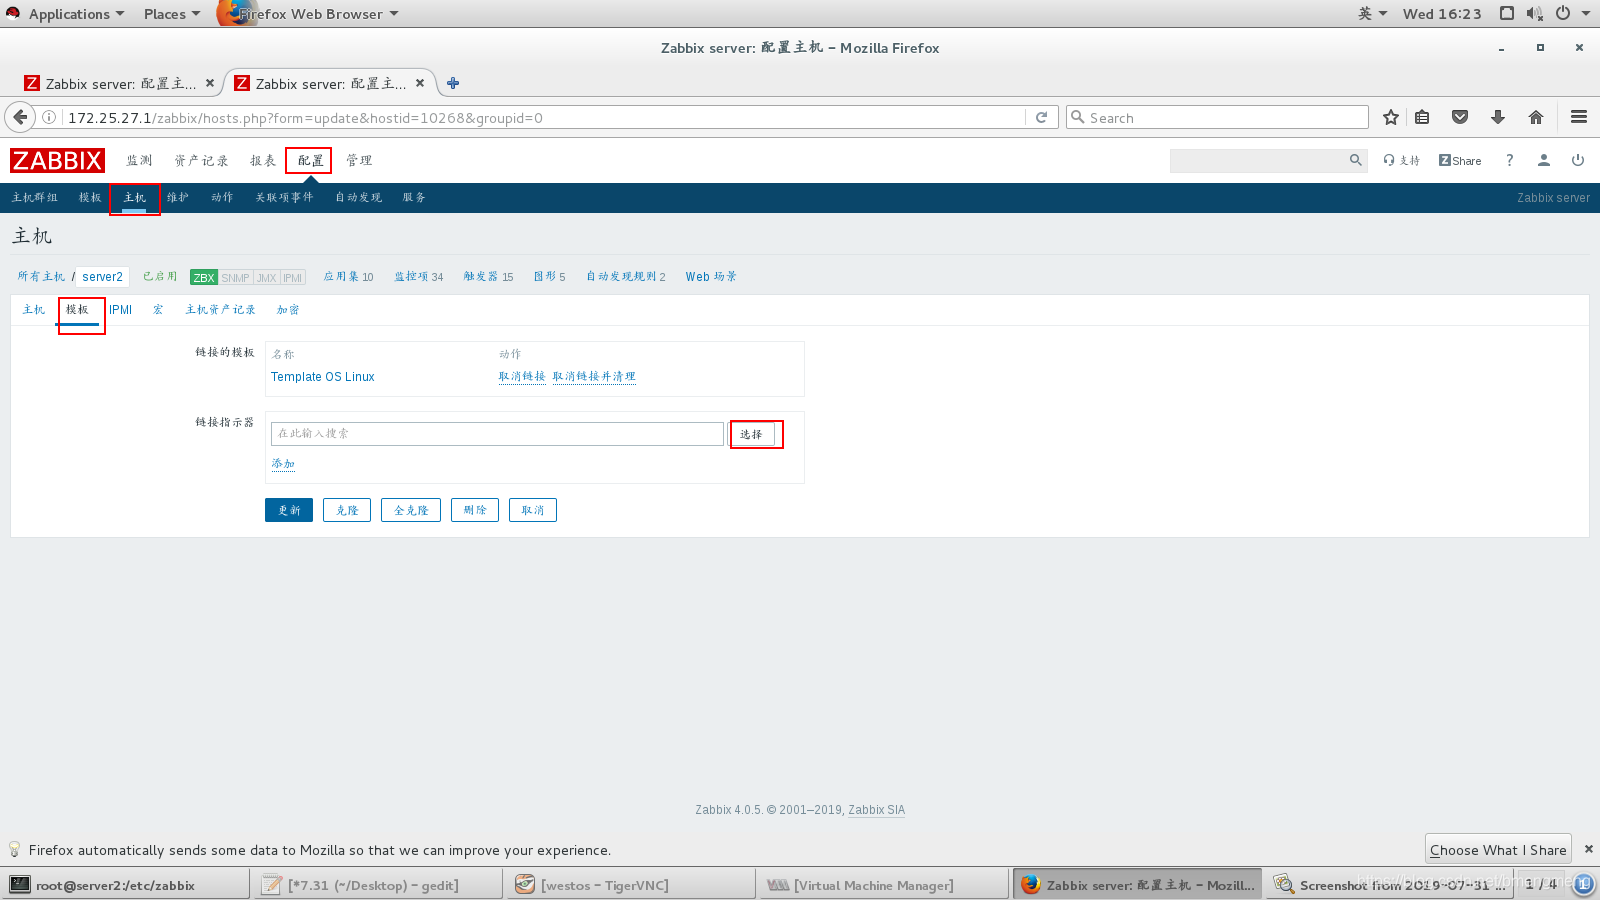
Task: Click the ZBX availability badge
Action: [x=204, y=277]
